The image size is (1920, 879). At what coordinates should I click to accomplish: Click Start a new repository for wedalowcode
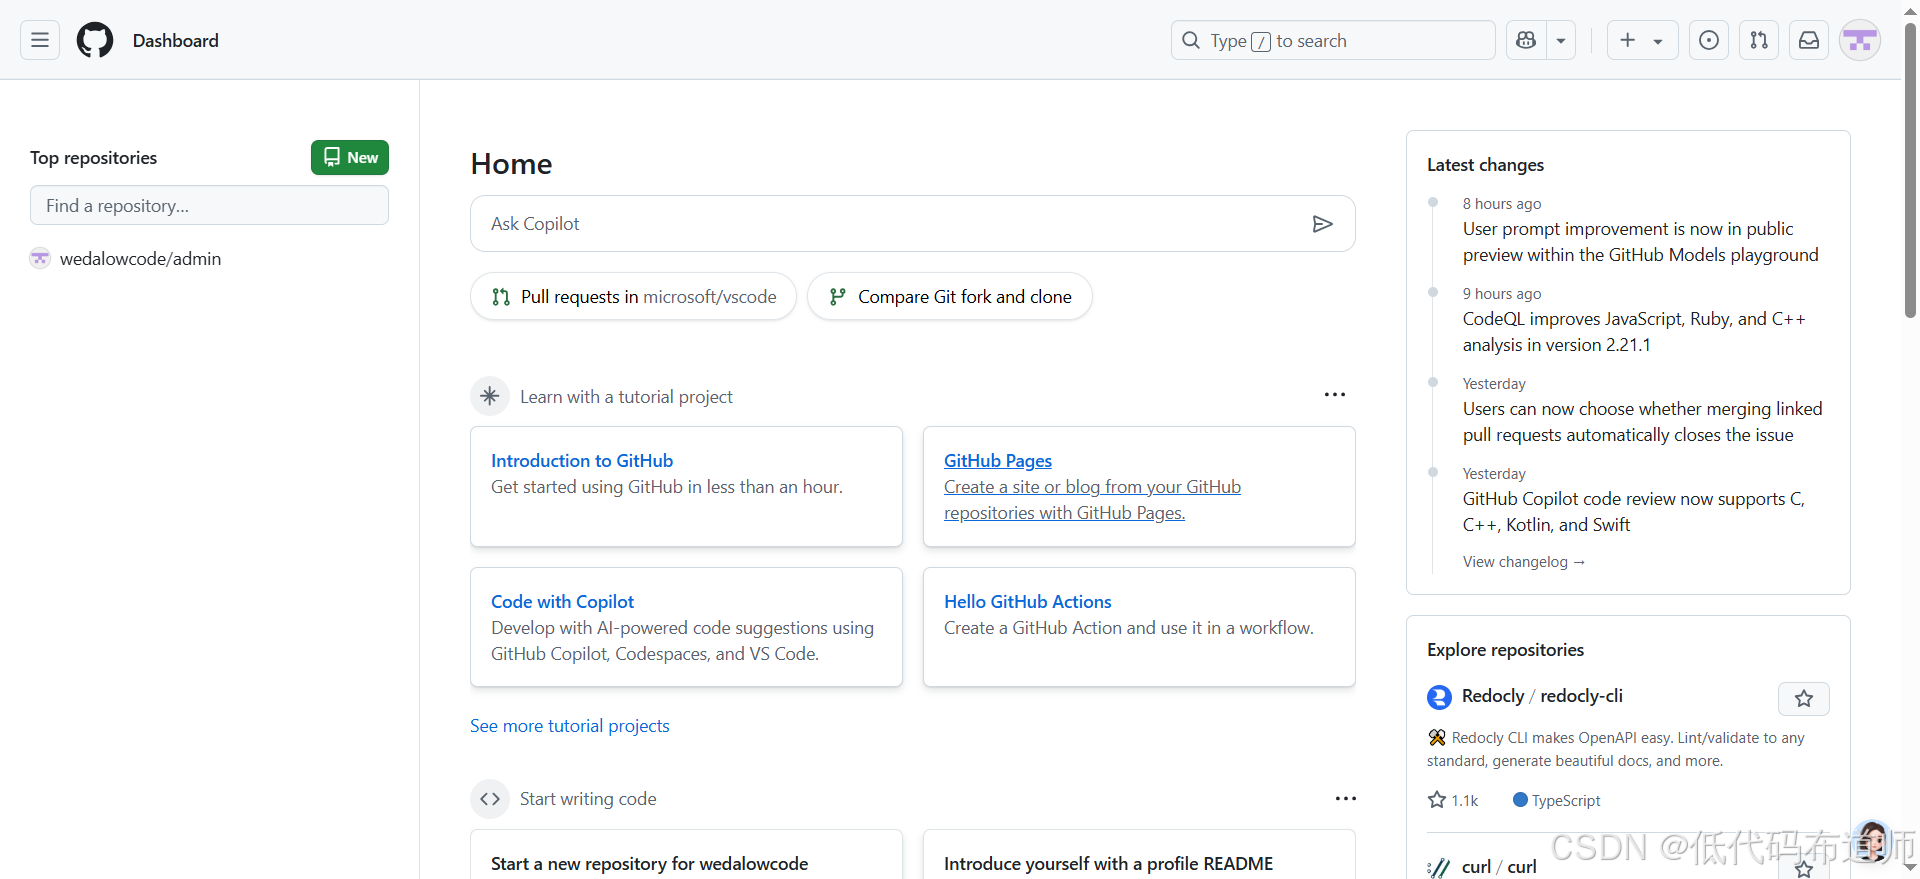pos(649,864)
